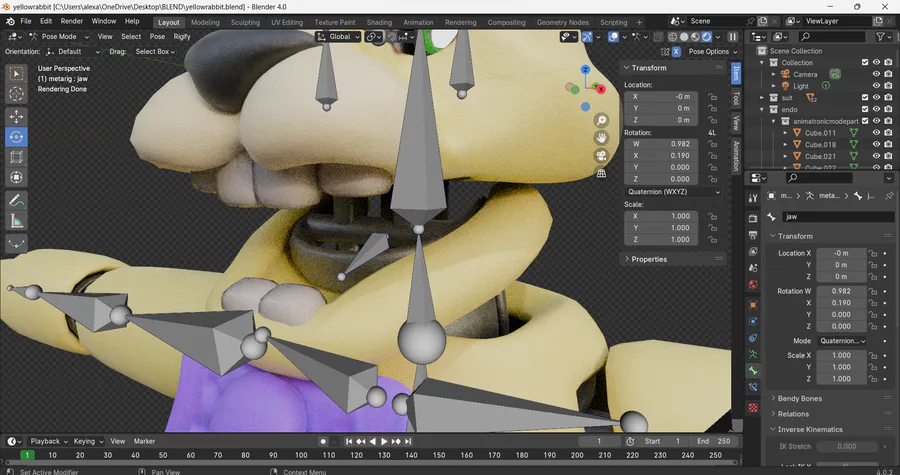The image size is (900, 475).
Task: Click the pin icon in properties header
Action: point(889,196)
